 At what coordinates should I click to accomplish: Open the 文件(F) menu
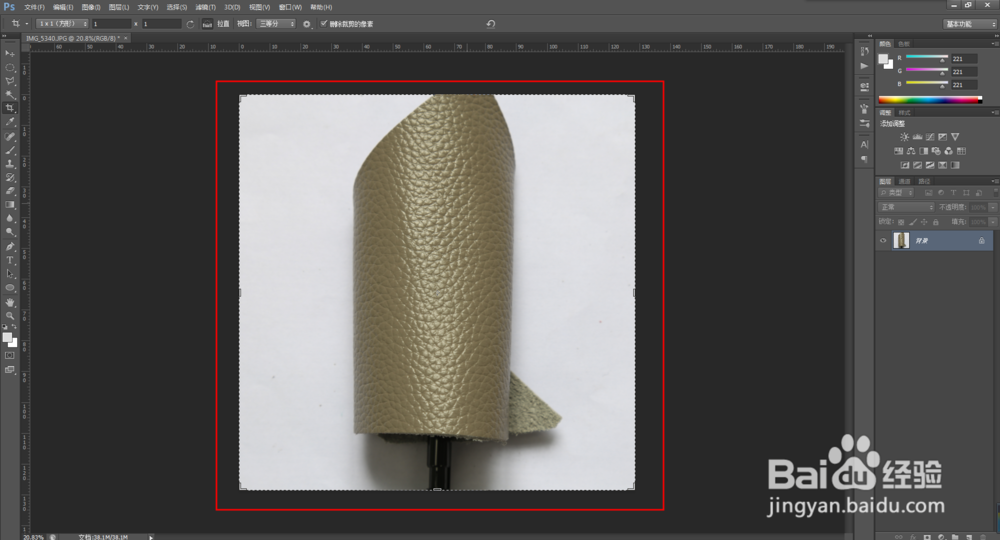(x=34, y=7)
